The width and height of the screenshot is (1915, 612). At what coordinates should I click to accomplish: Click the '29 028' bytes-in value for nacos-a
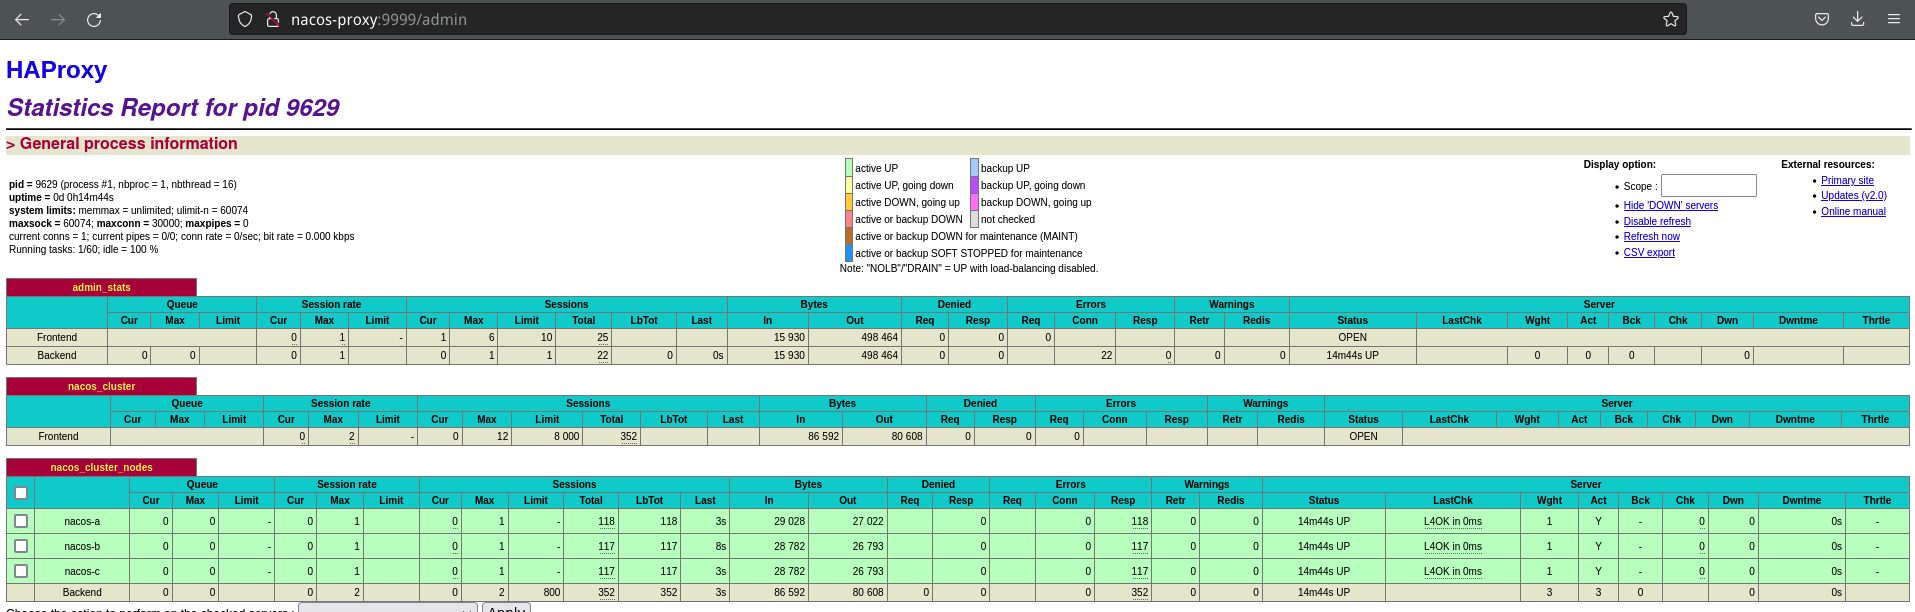point(789,522)
